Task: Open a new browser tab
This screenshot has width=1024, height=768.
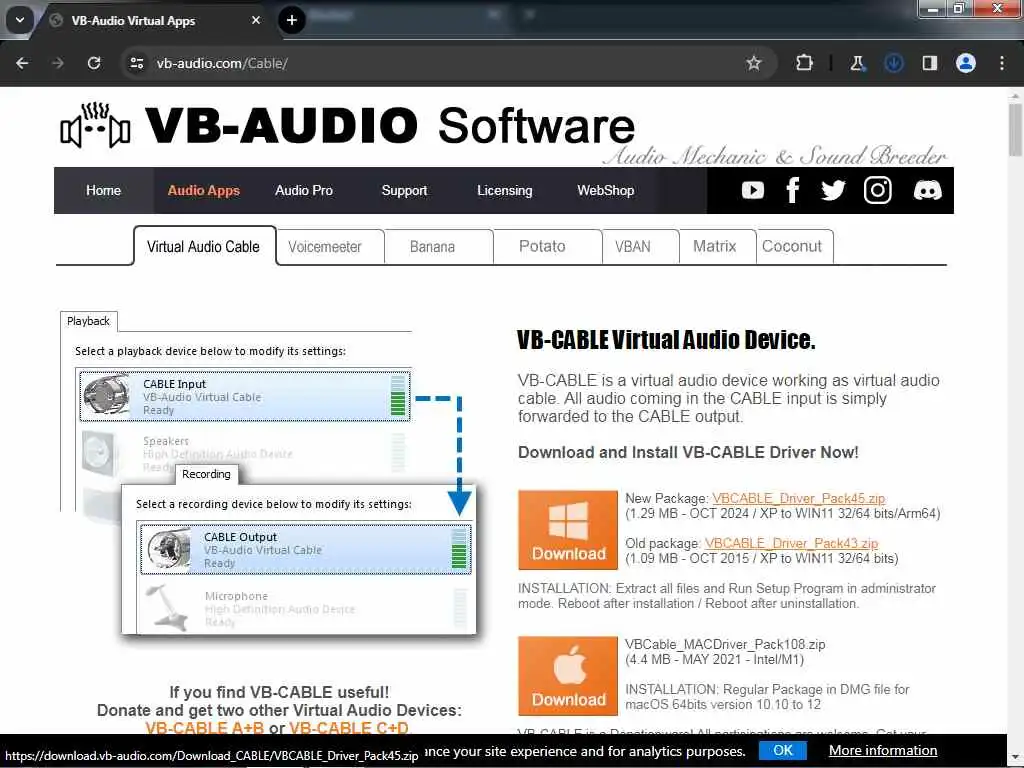Action: point(292,20)
